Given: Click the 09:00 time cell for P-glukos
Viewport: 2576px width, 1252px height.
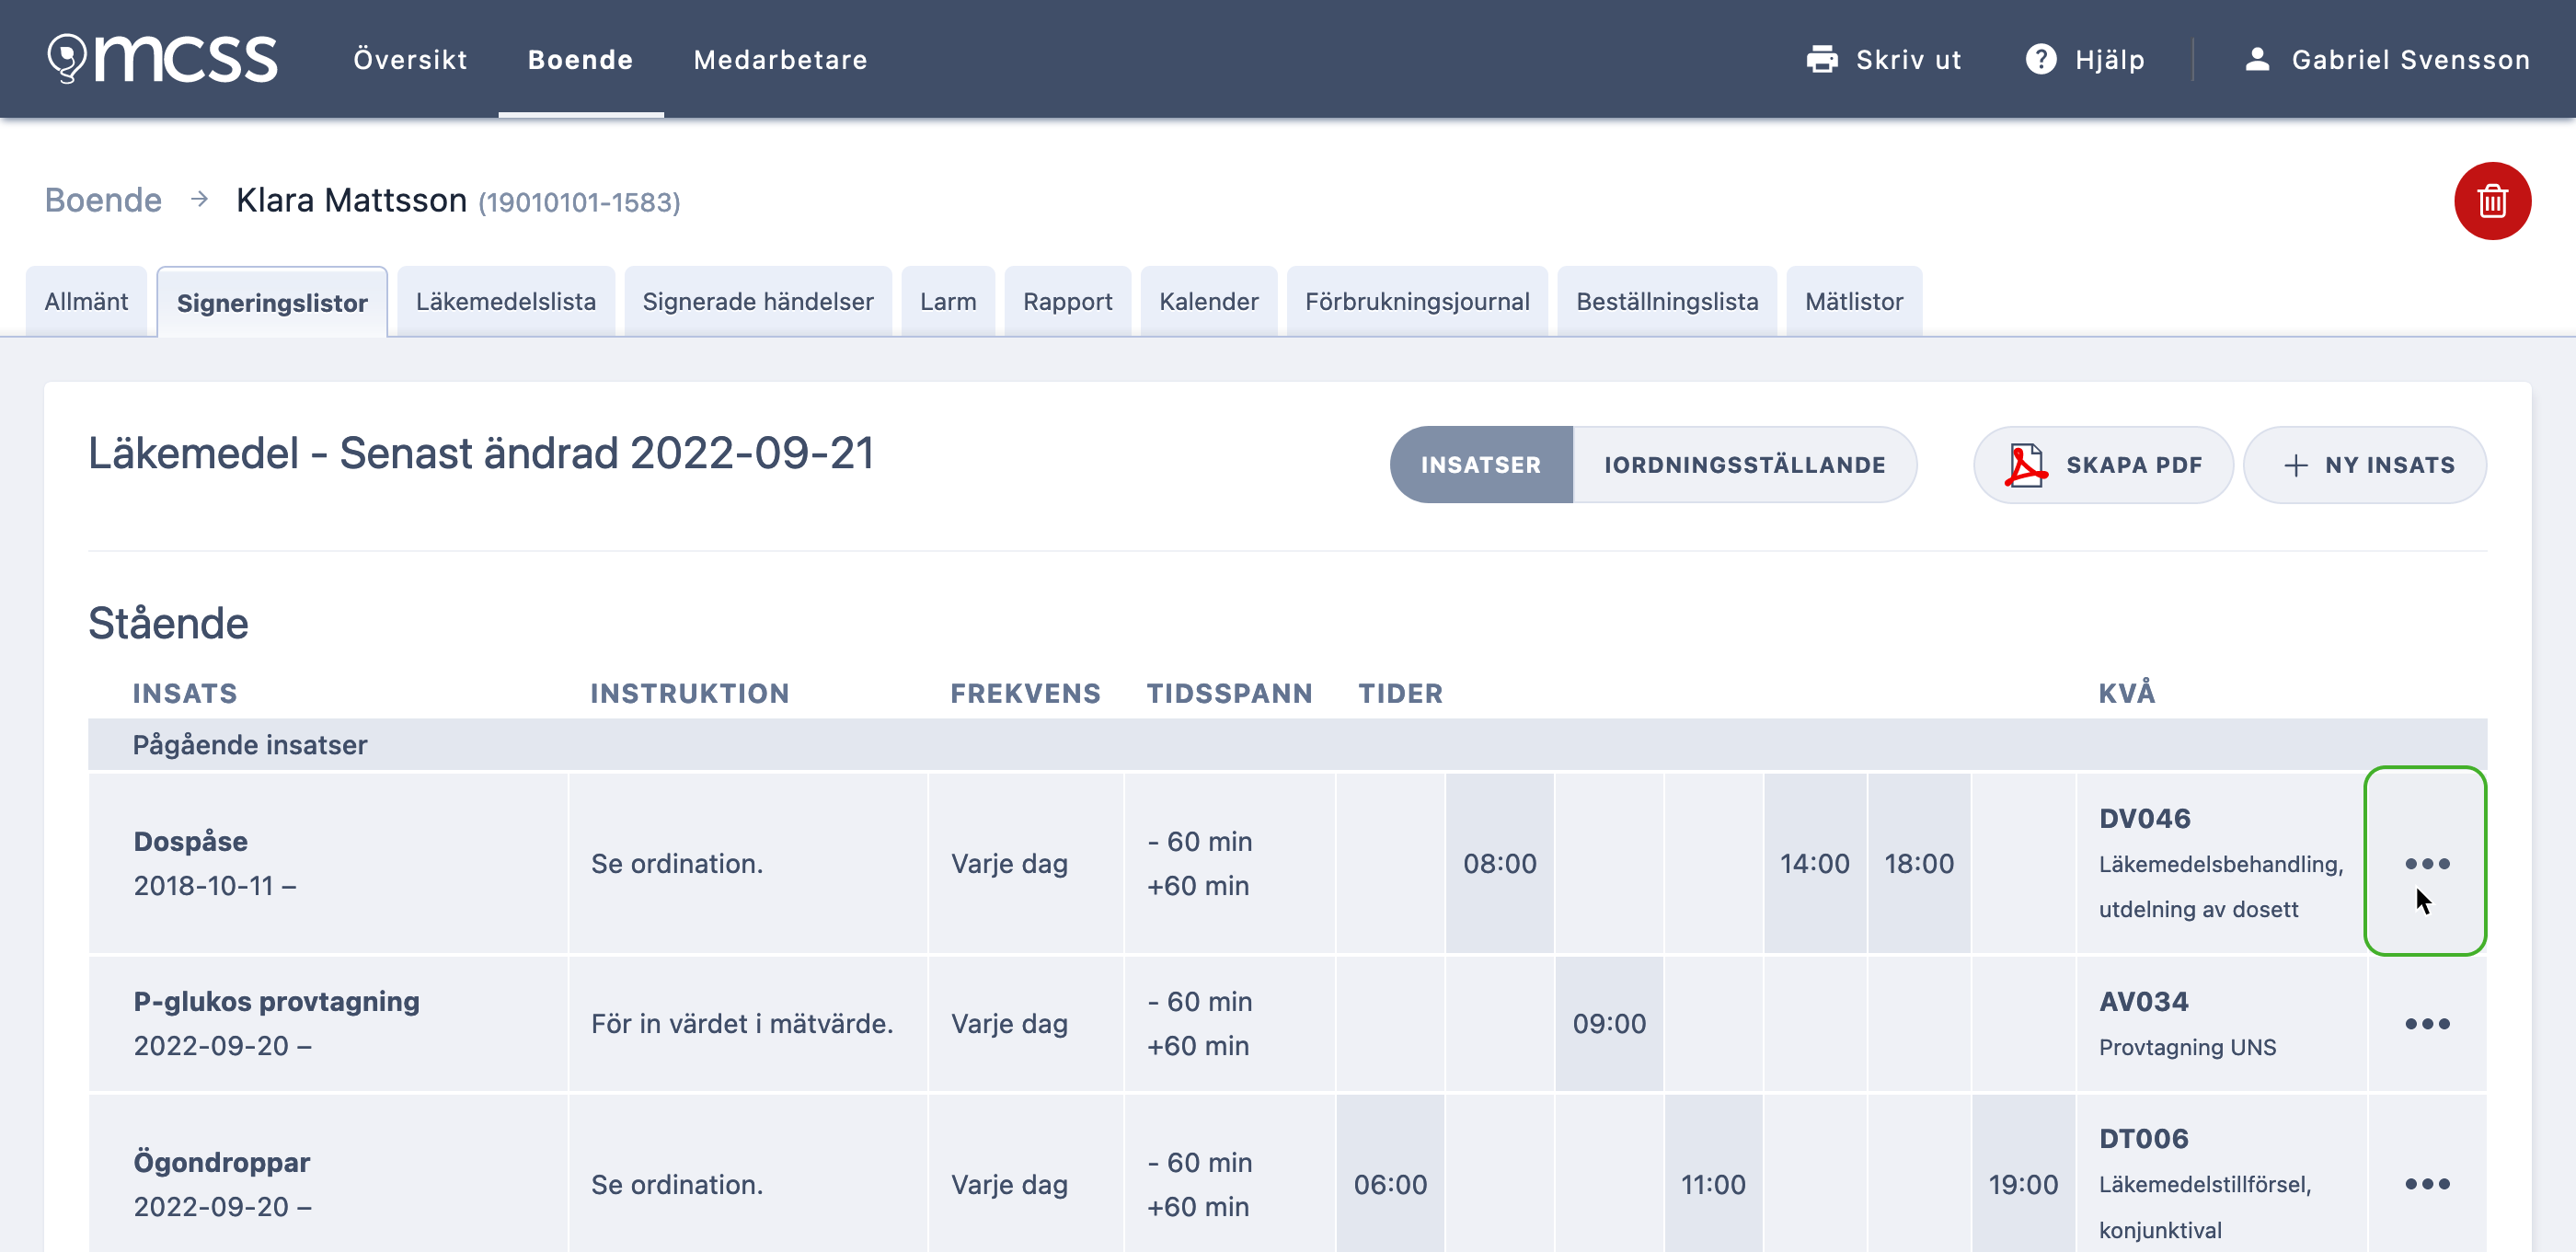Looking at the screenshot, I should (x=1608, y=1023).
